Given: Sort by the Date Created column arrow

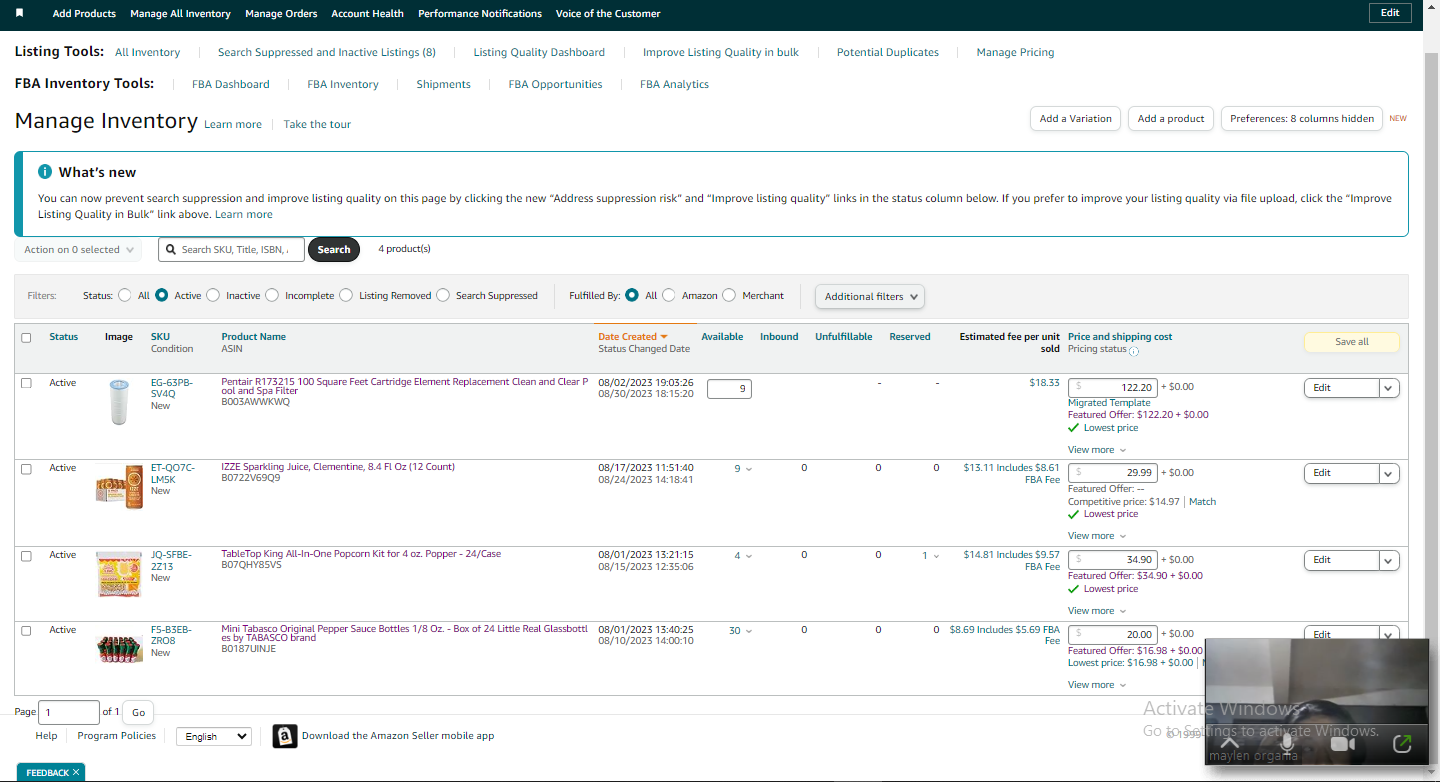Looking at the screenshot, I should coord(663,337).
